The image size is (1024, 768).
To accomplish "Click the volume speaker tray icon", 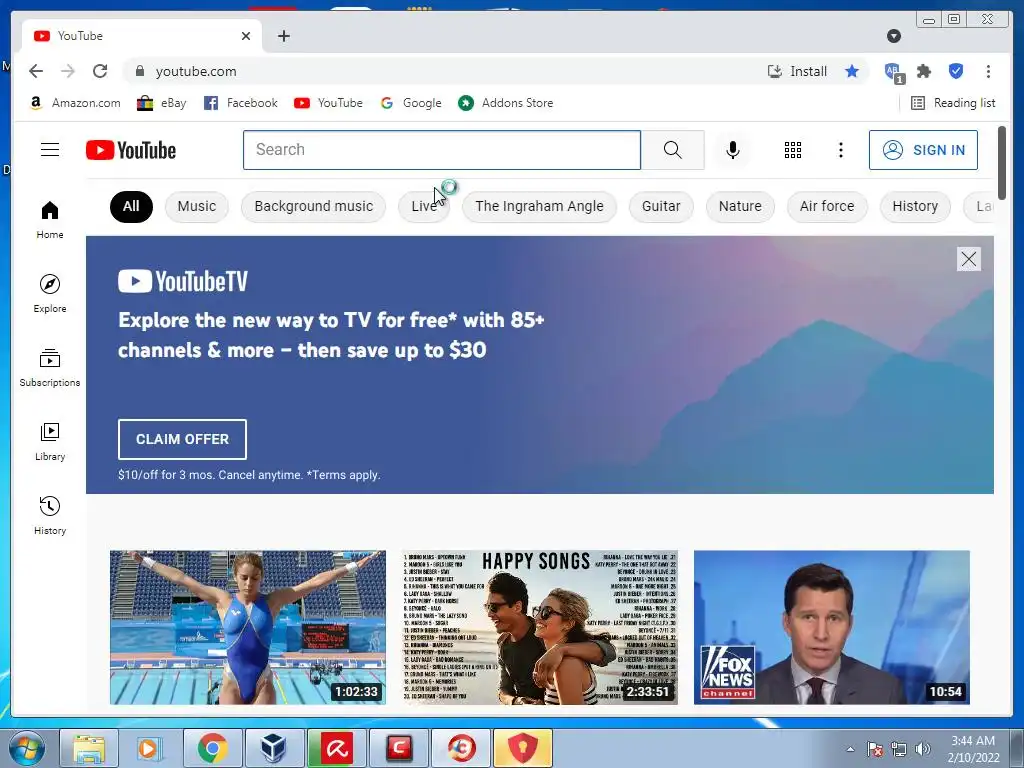I will pyautogui.click(x=922, y=749).
